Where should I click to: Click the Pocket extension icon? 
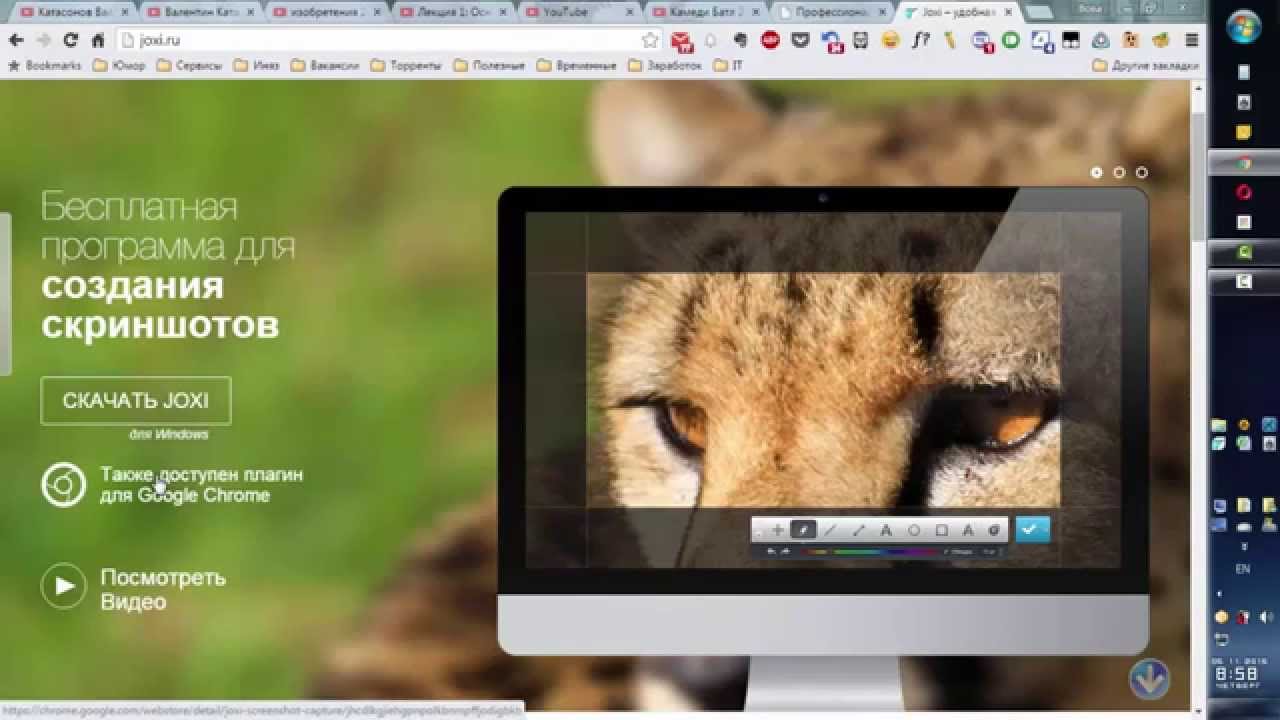800,40
